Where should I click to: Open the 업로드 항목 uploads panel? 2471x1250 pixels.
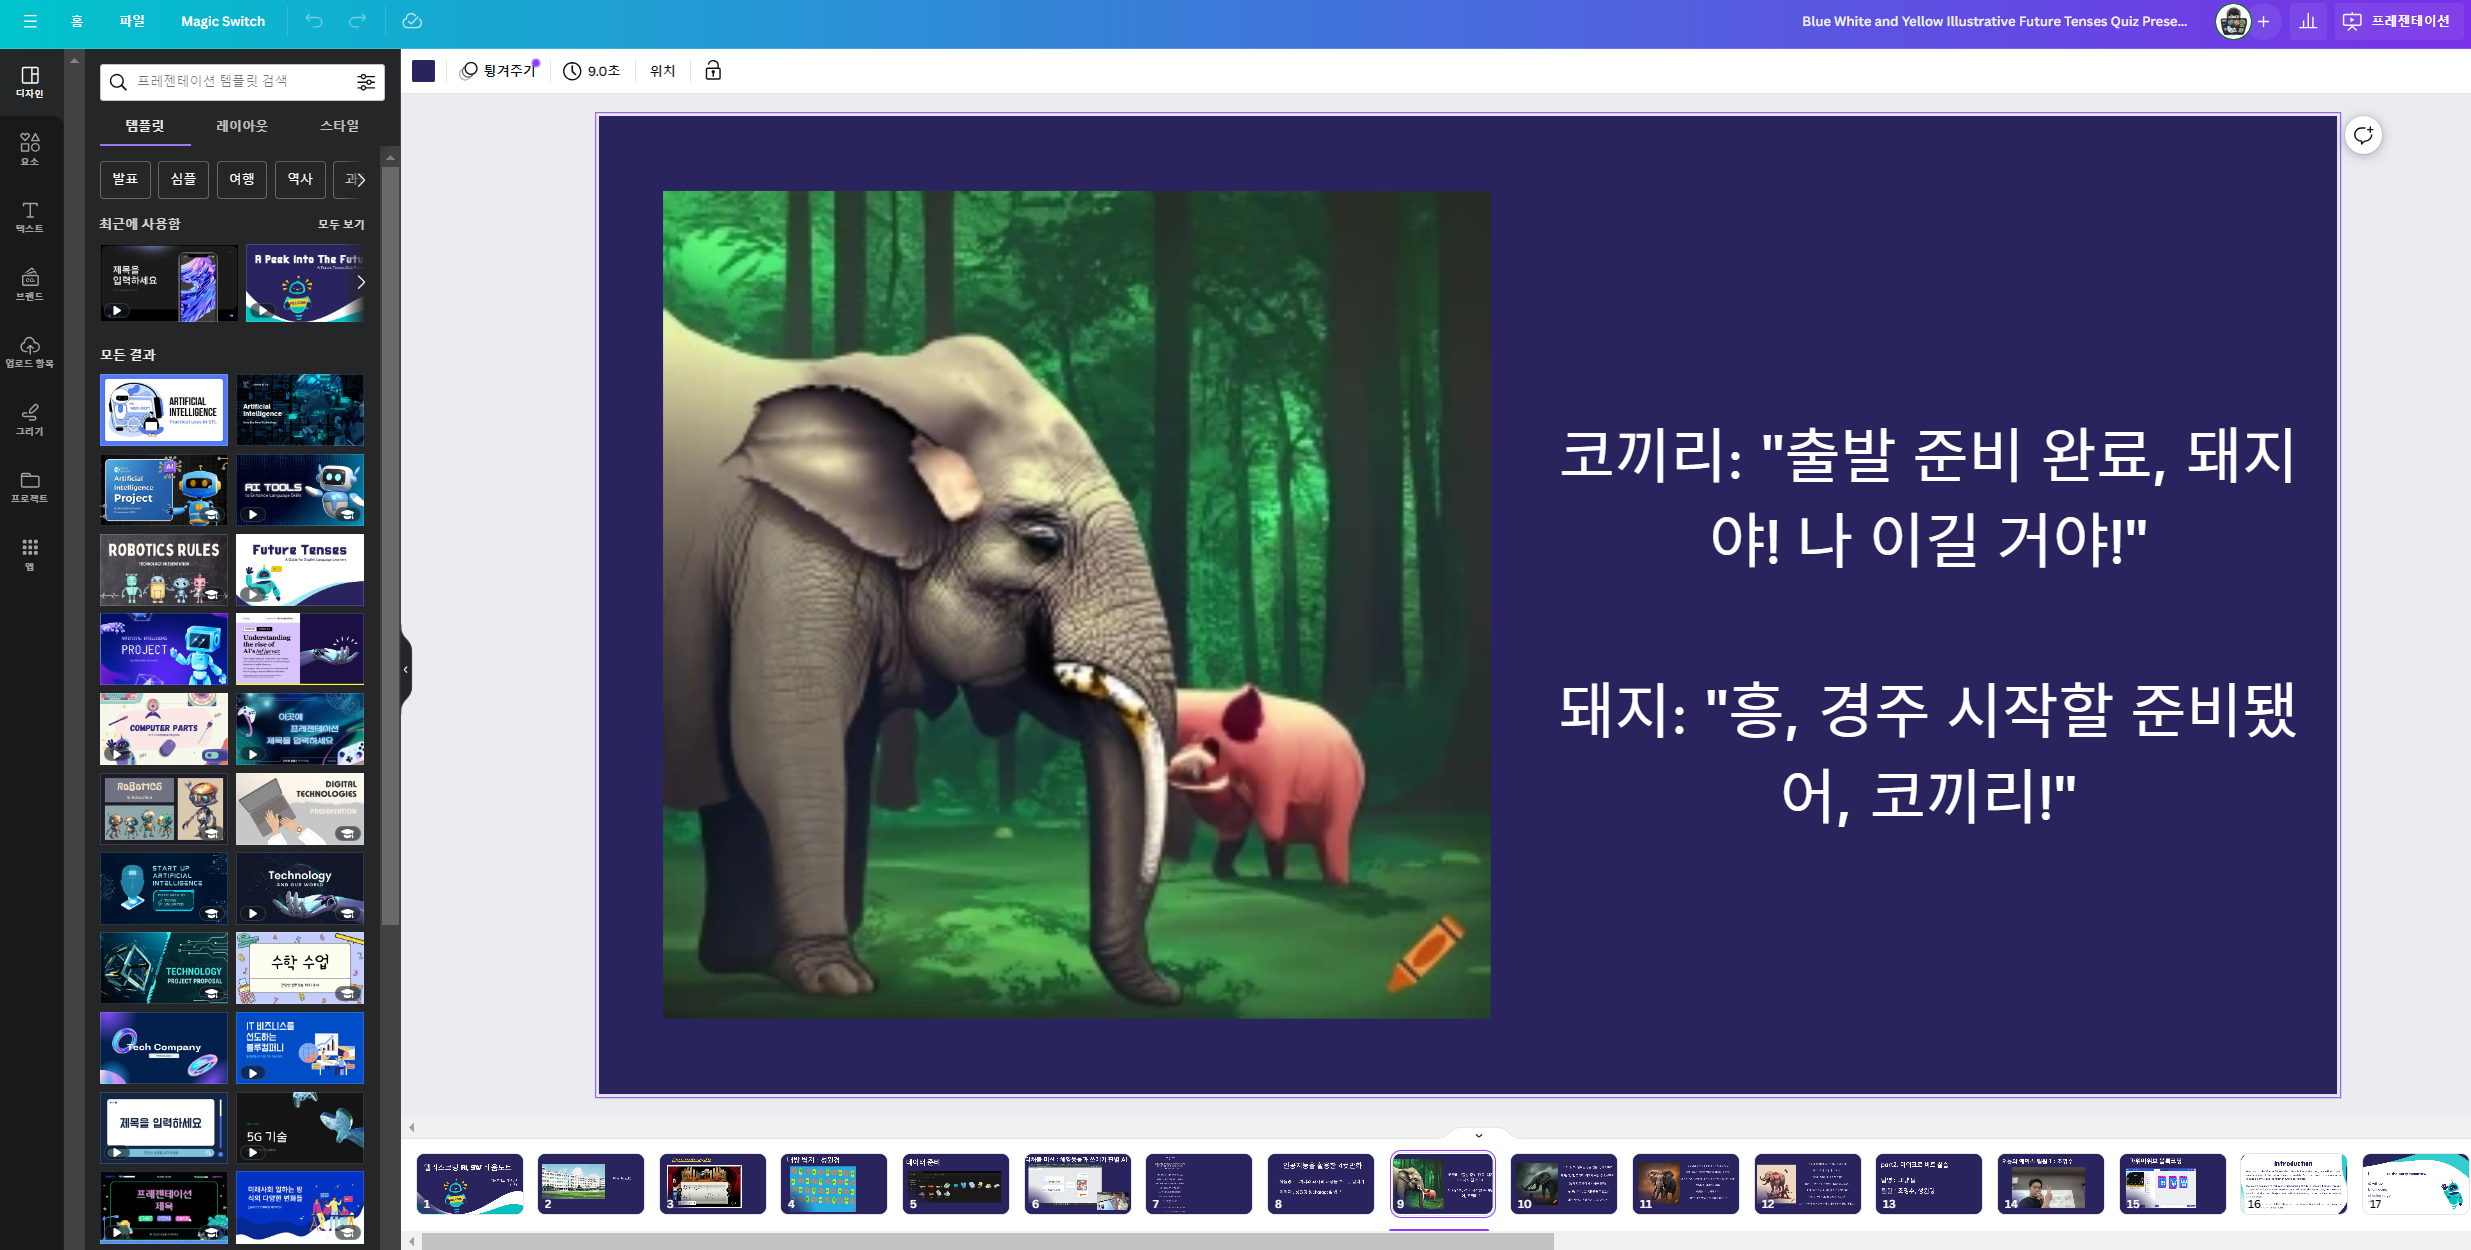[x=30, y=351]
